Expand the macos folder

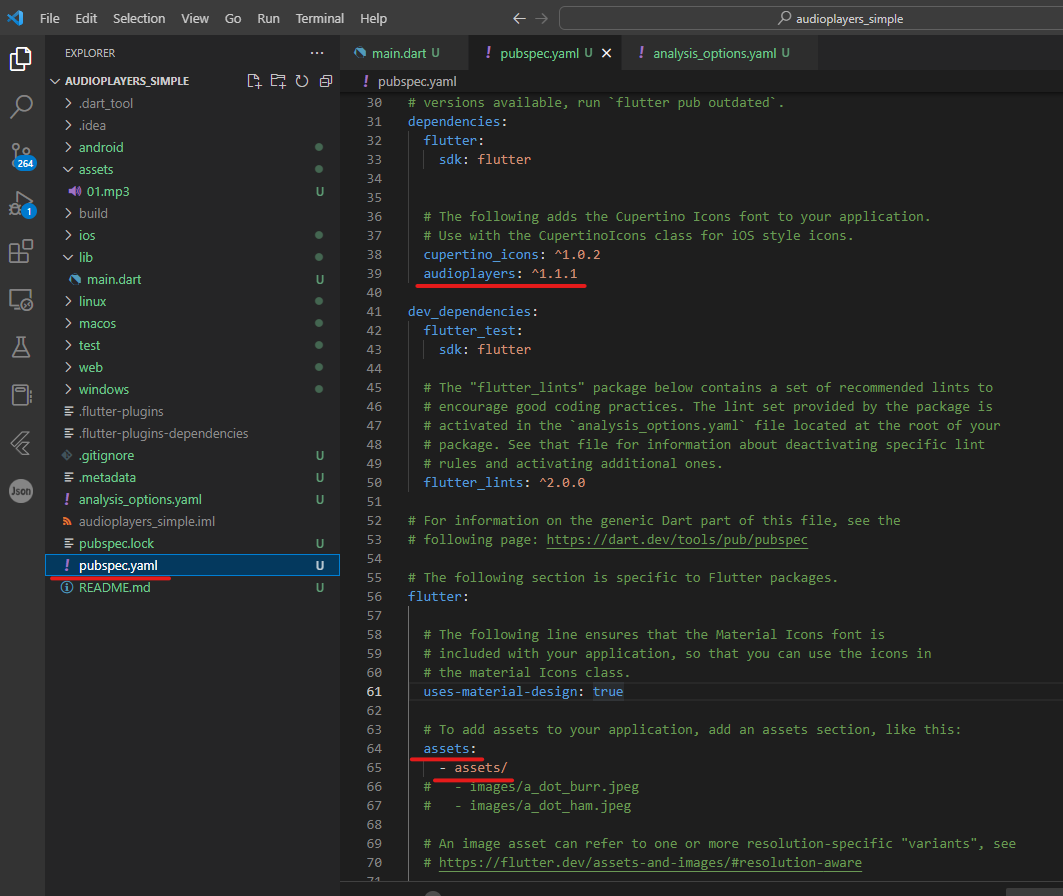pos(193,323)
